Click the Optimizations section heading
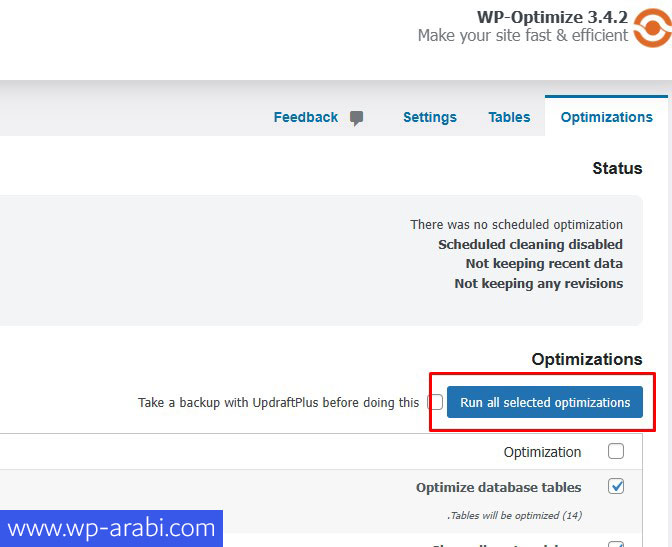 (587, 359)
